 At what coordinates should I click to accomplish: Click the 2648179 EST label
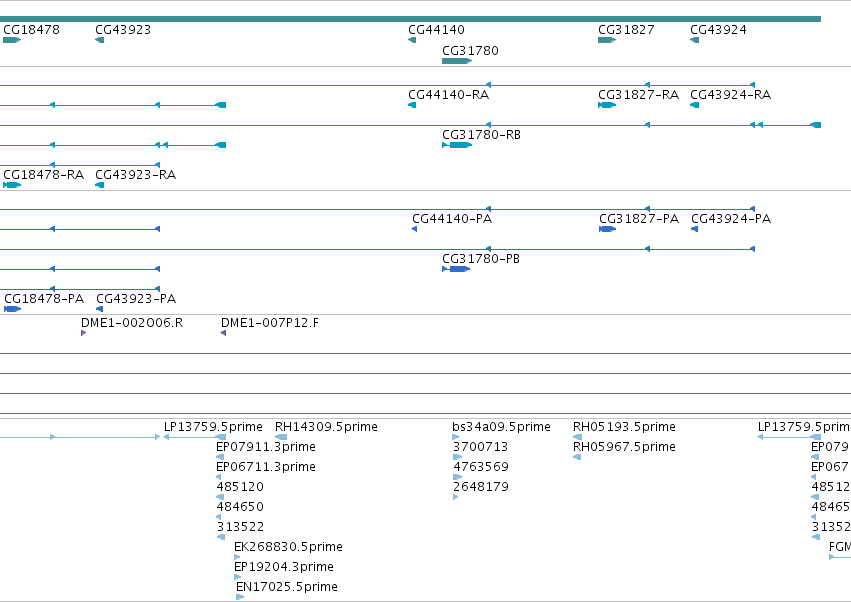[x=480, y=487]
